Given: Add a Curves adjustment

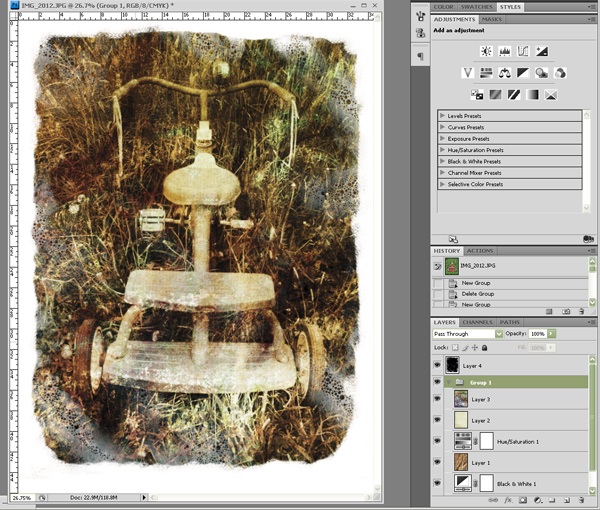Looking at the screenshot, I should tap(523, 51).
